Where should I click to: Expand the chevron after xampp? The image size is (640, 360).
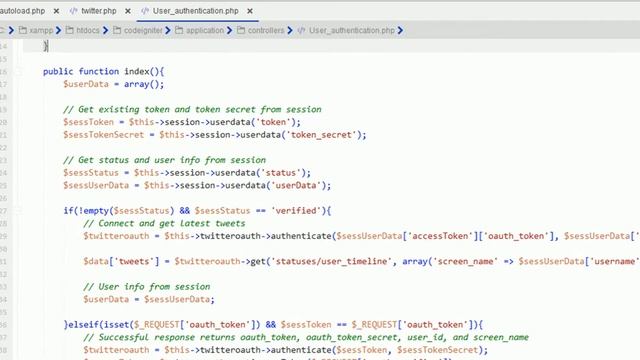[x=58, y=30]
